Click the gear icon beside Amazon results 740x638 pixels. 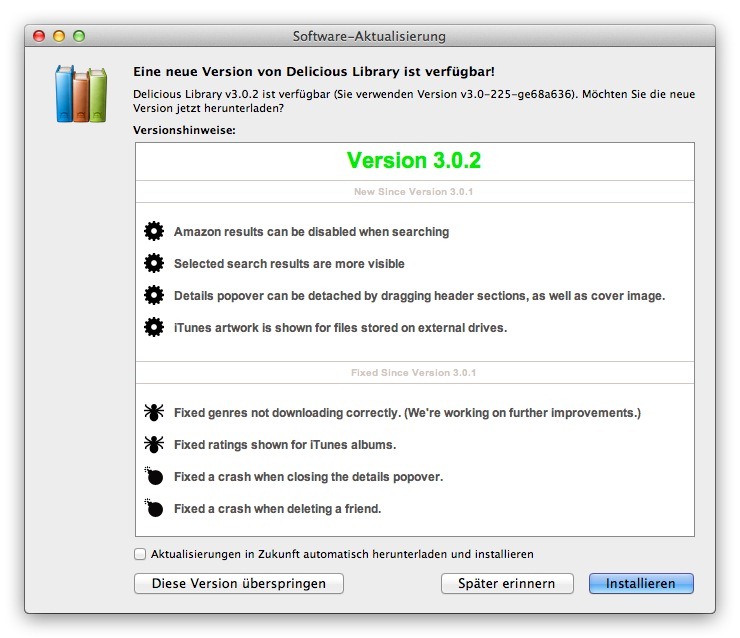click(x=154, y=232)
